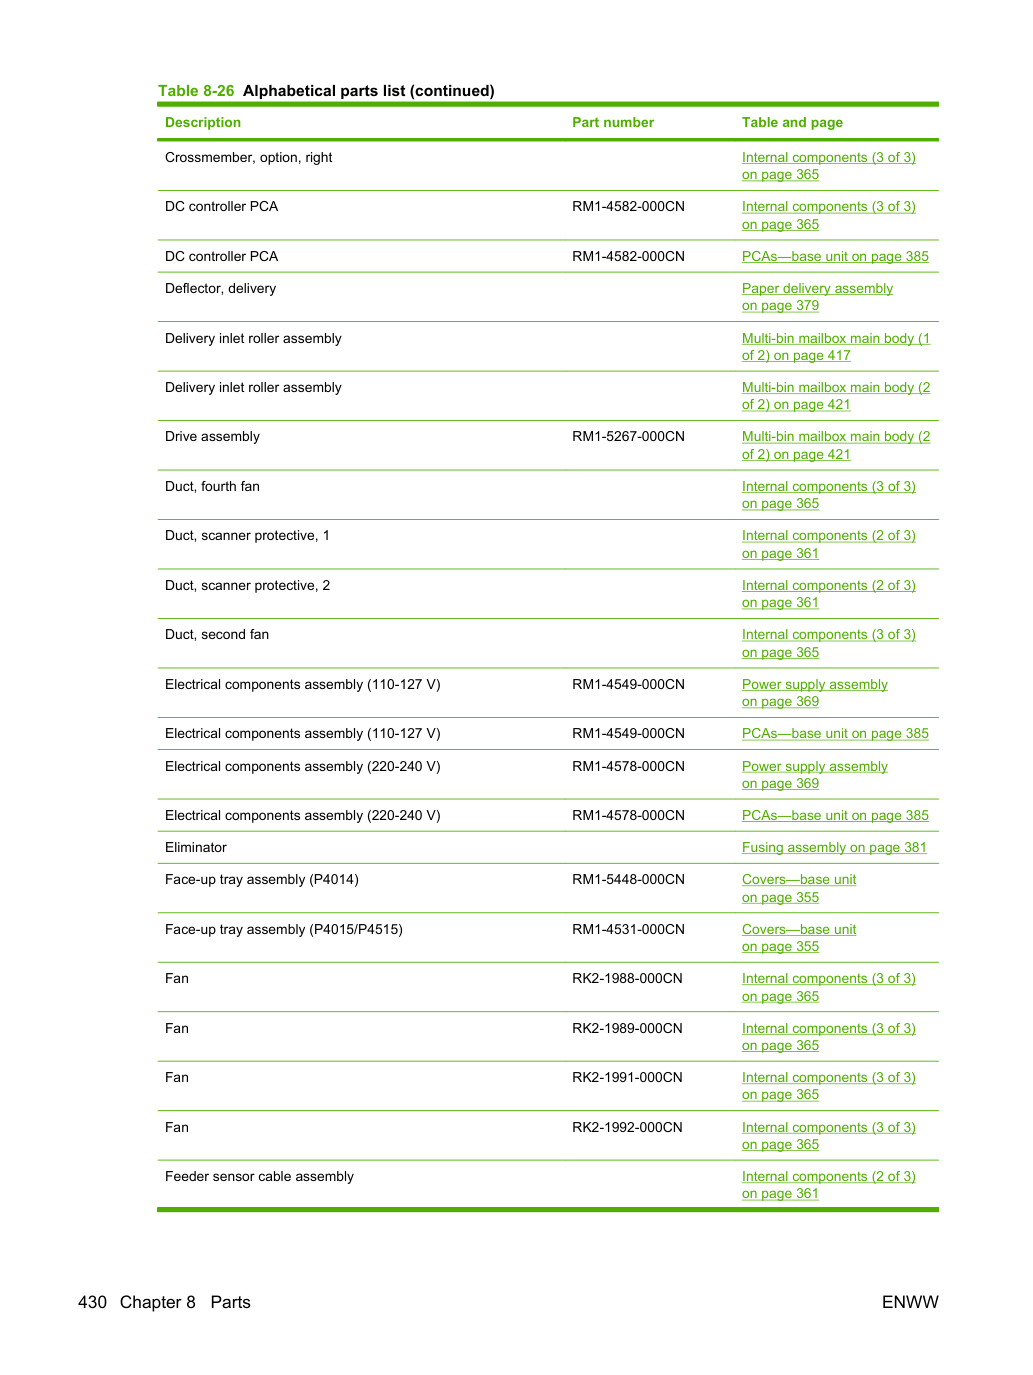Open Covers—base unit link for P4014 tray
This screenshot has height=1375, width=1033.
point(799,888)
